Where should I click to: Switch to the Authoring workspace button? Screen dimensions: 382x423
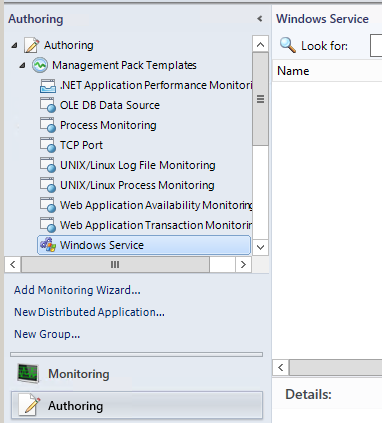137,405
